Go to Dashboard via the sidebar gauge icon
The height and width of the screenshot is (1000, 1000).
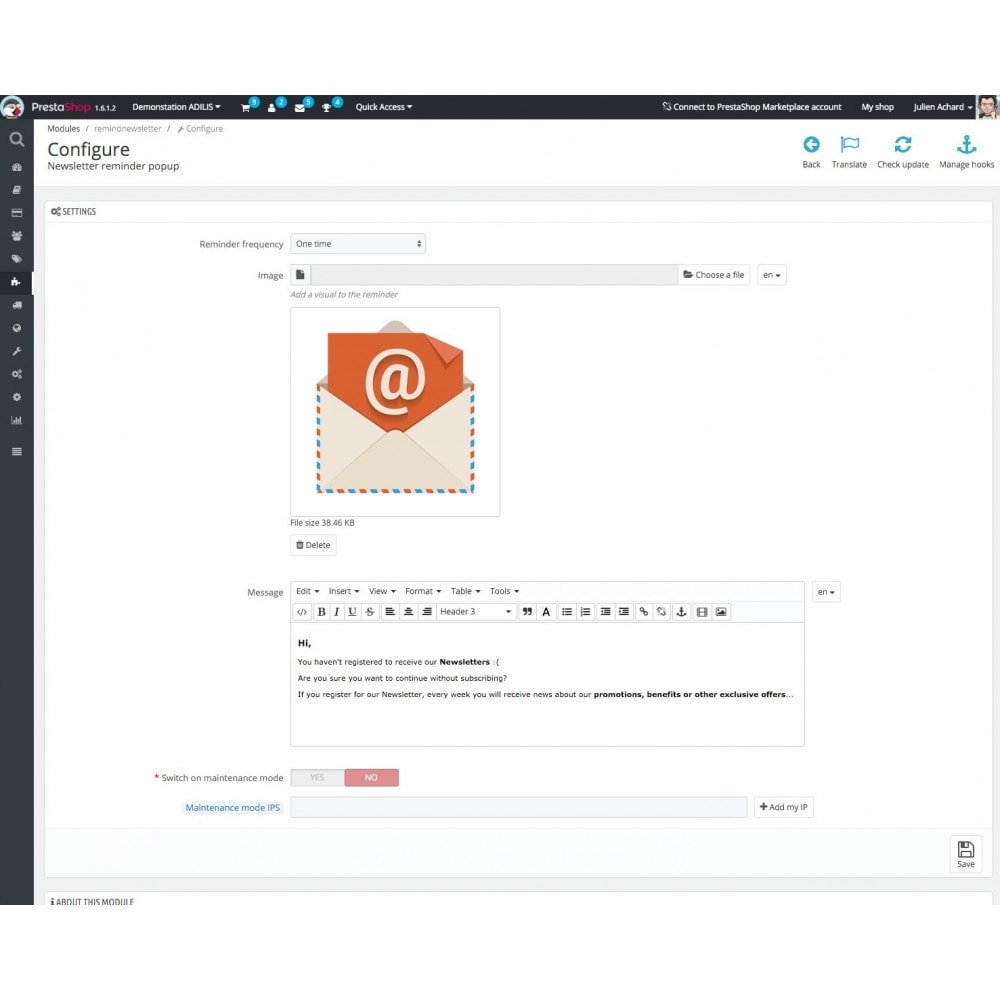17,167
